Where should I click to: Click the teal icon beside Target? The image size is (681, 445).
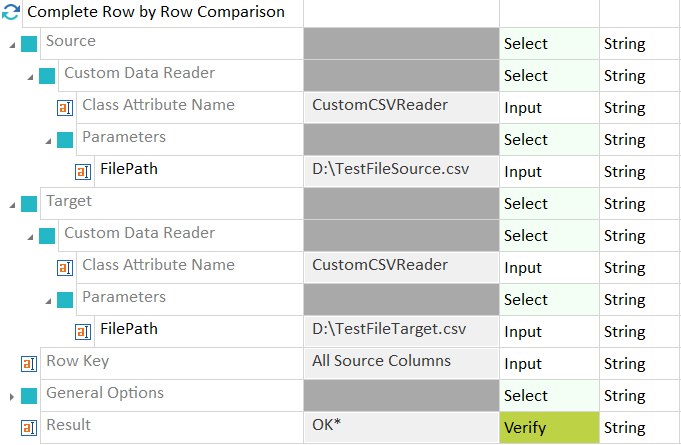click(x=29, y=204)
